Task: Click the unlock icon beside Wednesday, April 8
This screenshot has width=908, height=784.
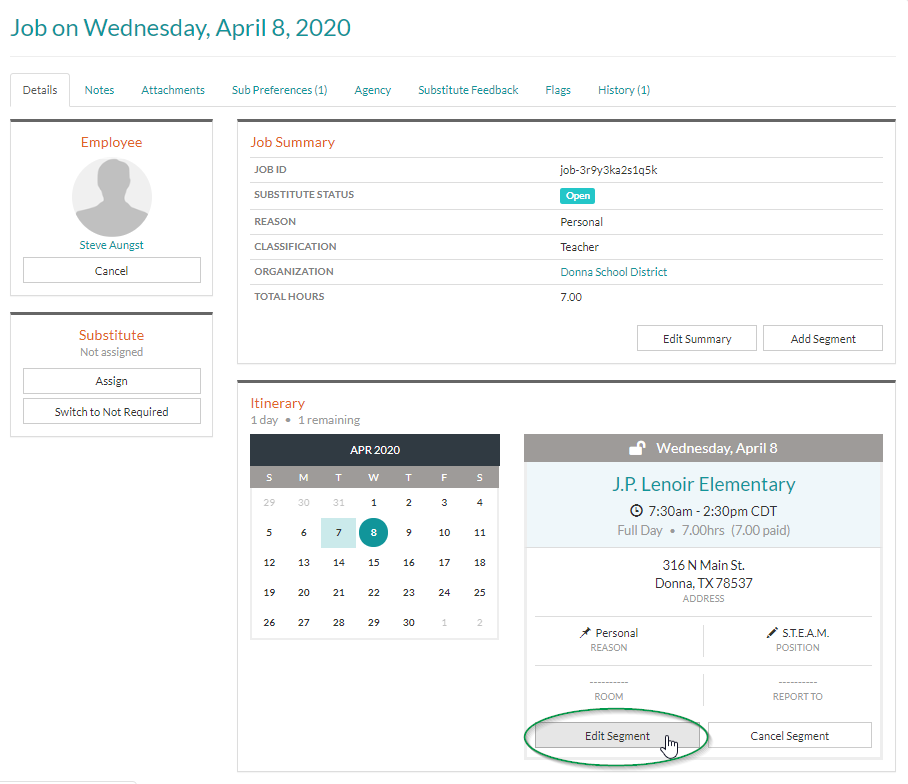Action: coord(637,448)
